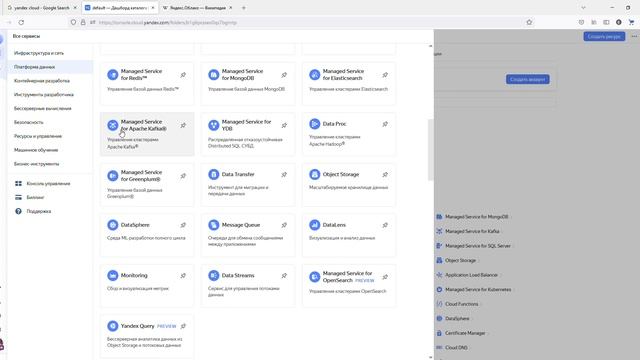Pin Managed Service for MongoDB card
Image resolution: width=640 pixels, height=360 pixels.
click(284, 75)
